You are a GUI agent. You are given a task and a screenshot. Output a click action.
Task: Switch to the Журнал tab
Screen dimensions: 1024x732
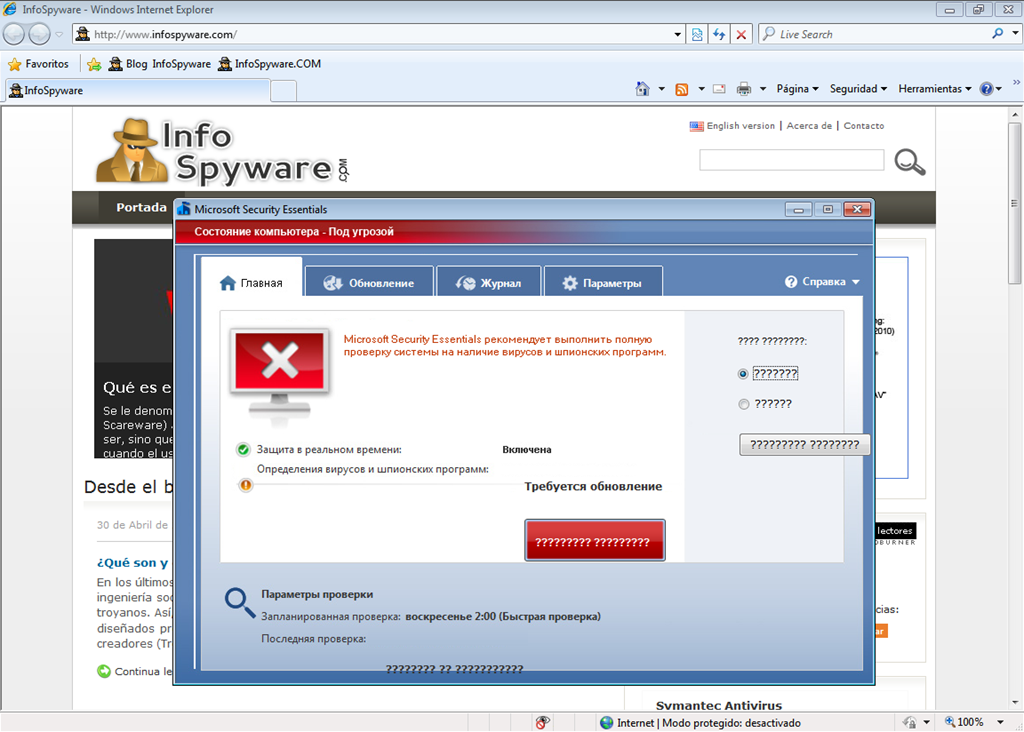(x=488, y=283)
